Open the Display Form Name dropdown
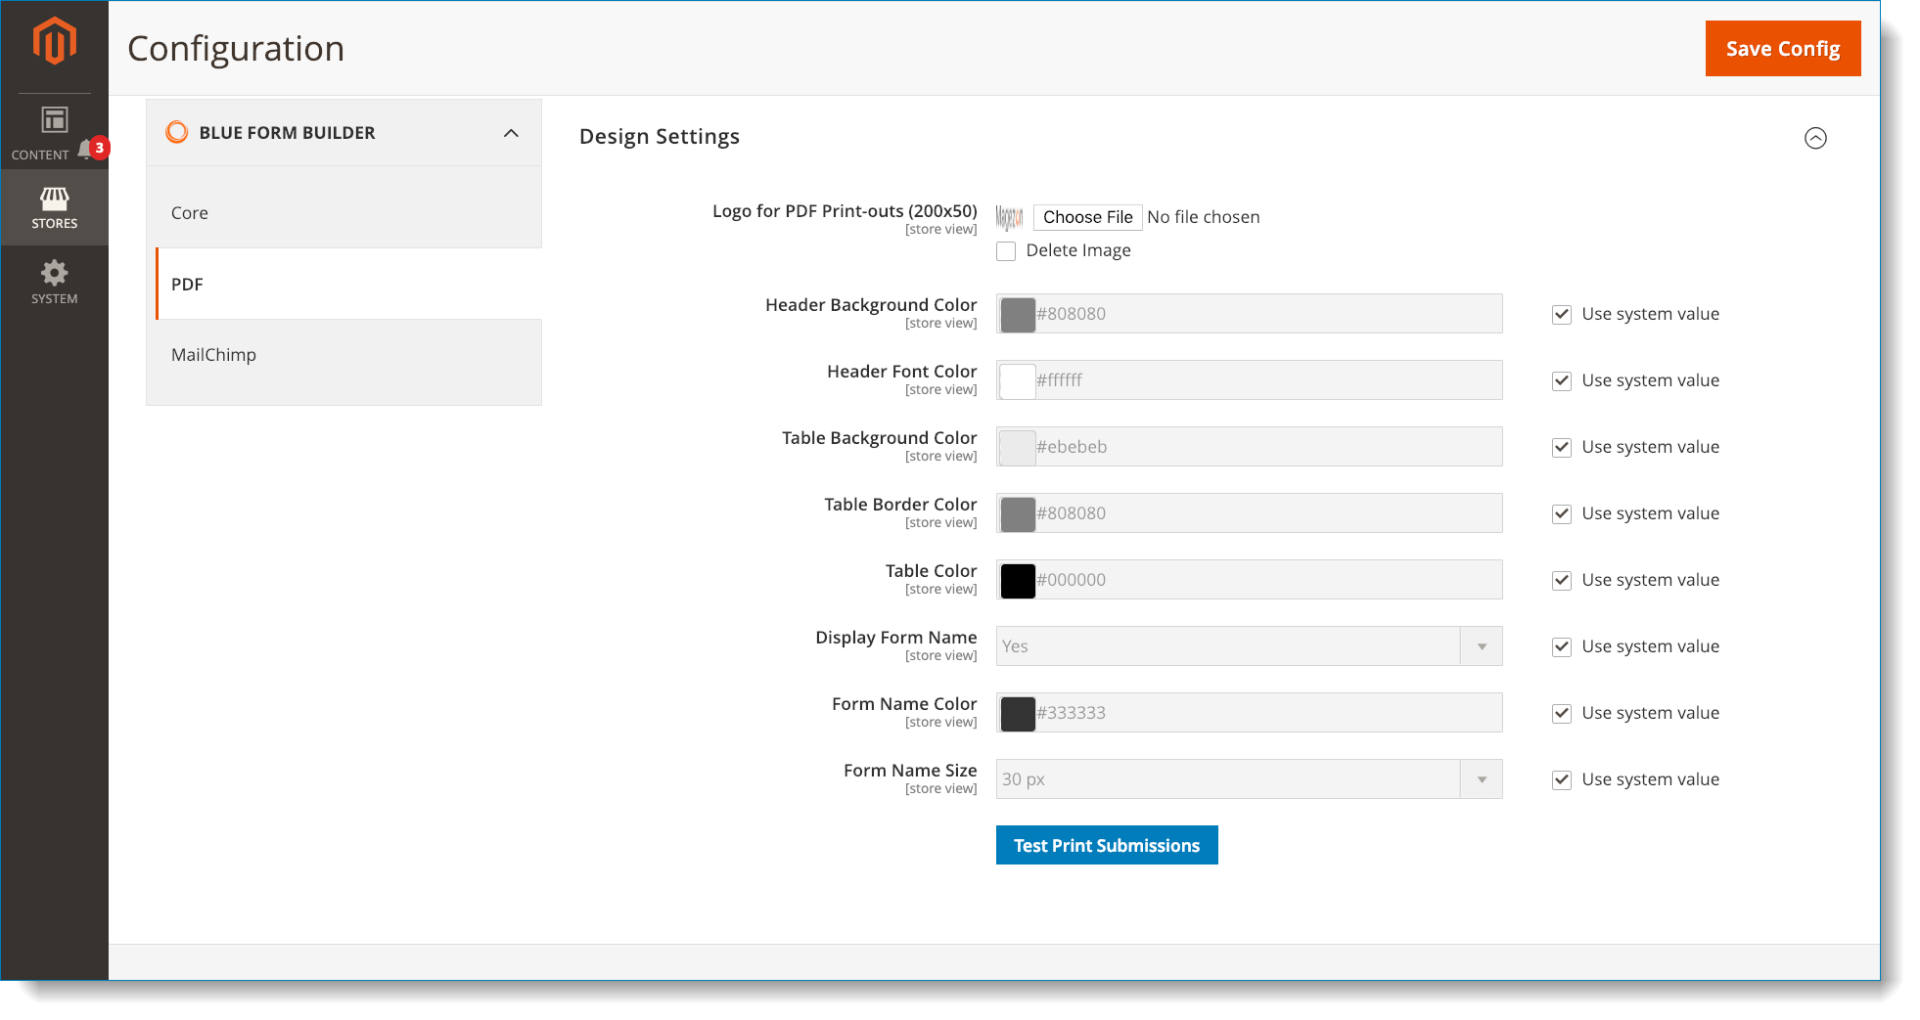This screenshot has width=1920, height=1020. coord(1249,646)
